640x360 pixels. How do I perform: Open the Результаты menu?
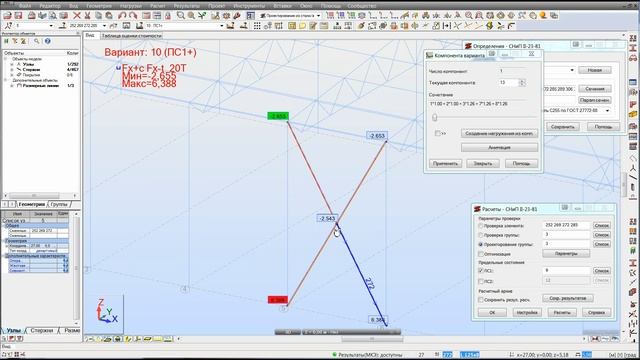click(187, 6)
